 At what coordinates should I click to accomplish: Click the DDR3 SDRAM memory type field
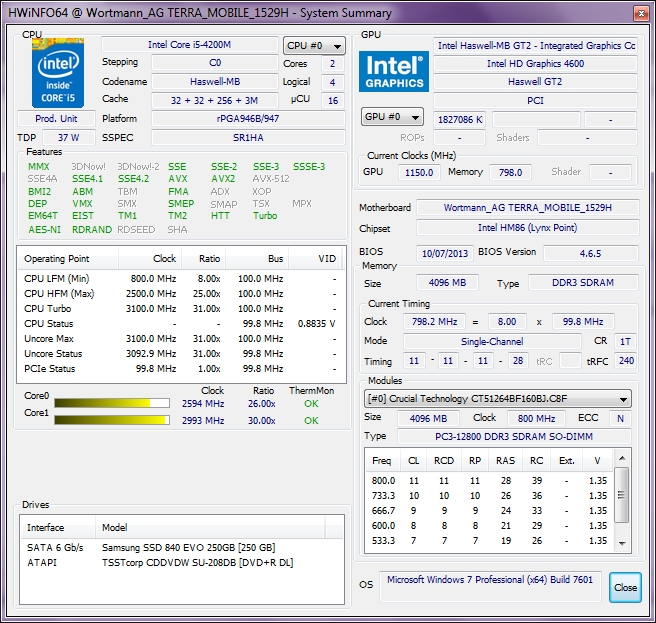pos(583,283)
